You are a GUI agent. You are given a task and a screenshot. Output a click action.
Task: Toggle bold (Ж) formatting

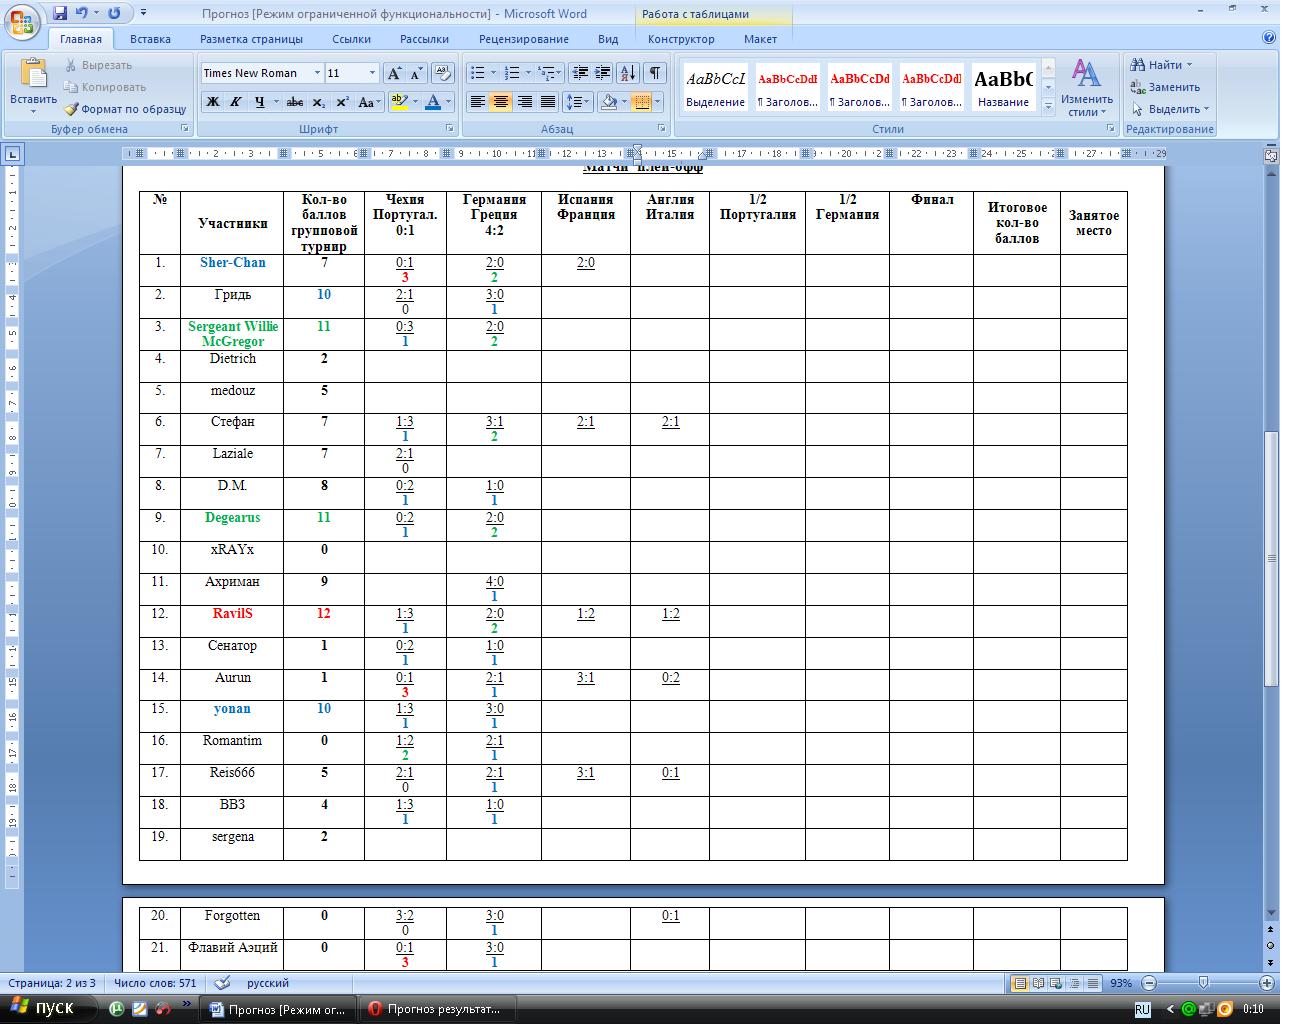pyautogui.click(x=212, y=102)
